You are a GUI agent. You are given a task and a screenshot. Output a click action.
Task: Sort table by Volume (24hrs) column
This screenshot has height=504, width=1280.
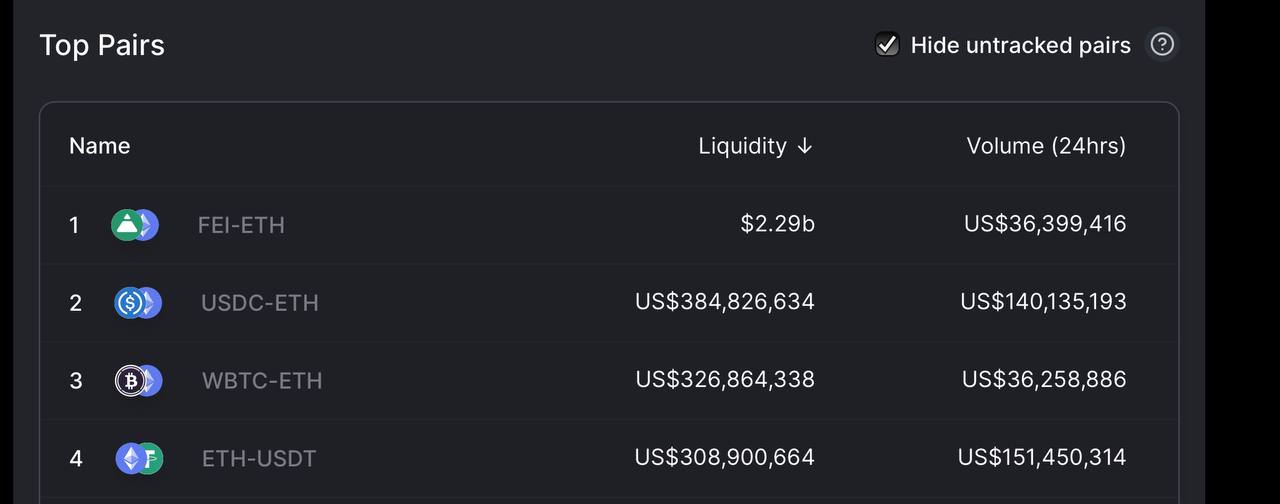(x=1046, y=146)
